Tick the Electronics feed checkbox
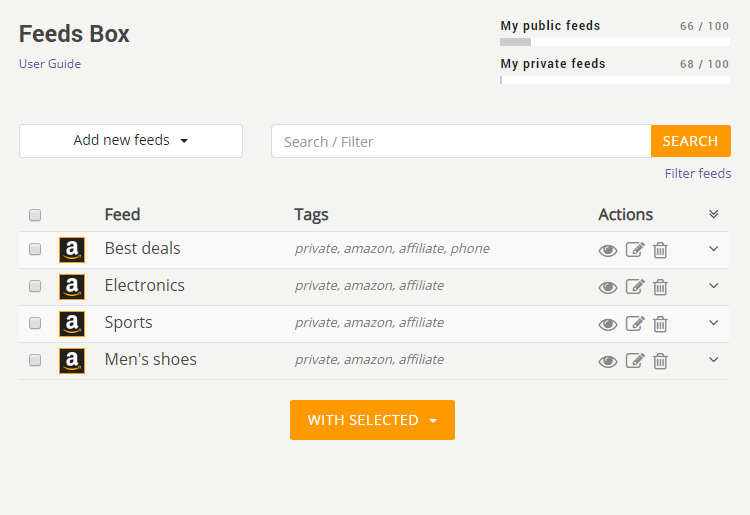Viewport: 750px width, 515px height. (35, 286)
